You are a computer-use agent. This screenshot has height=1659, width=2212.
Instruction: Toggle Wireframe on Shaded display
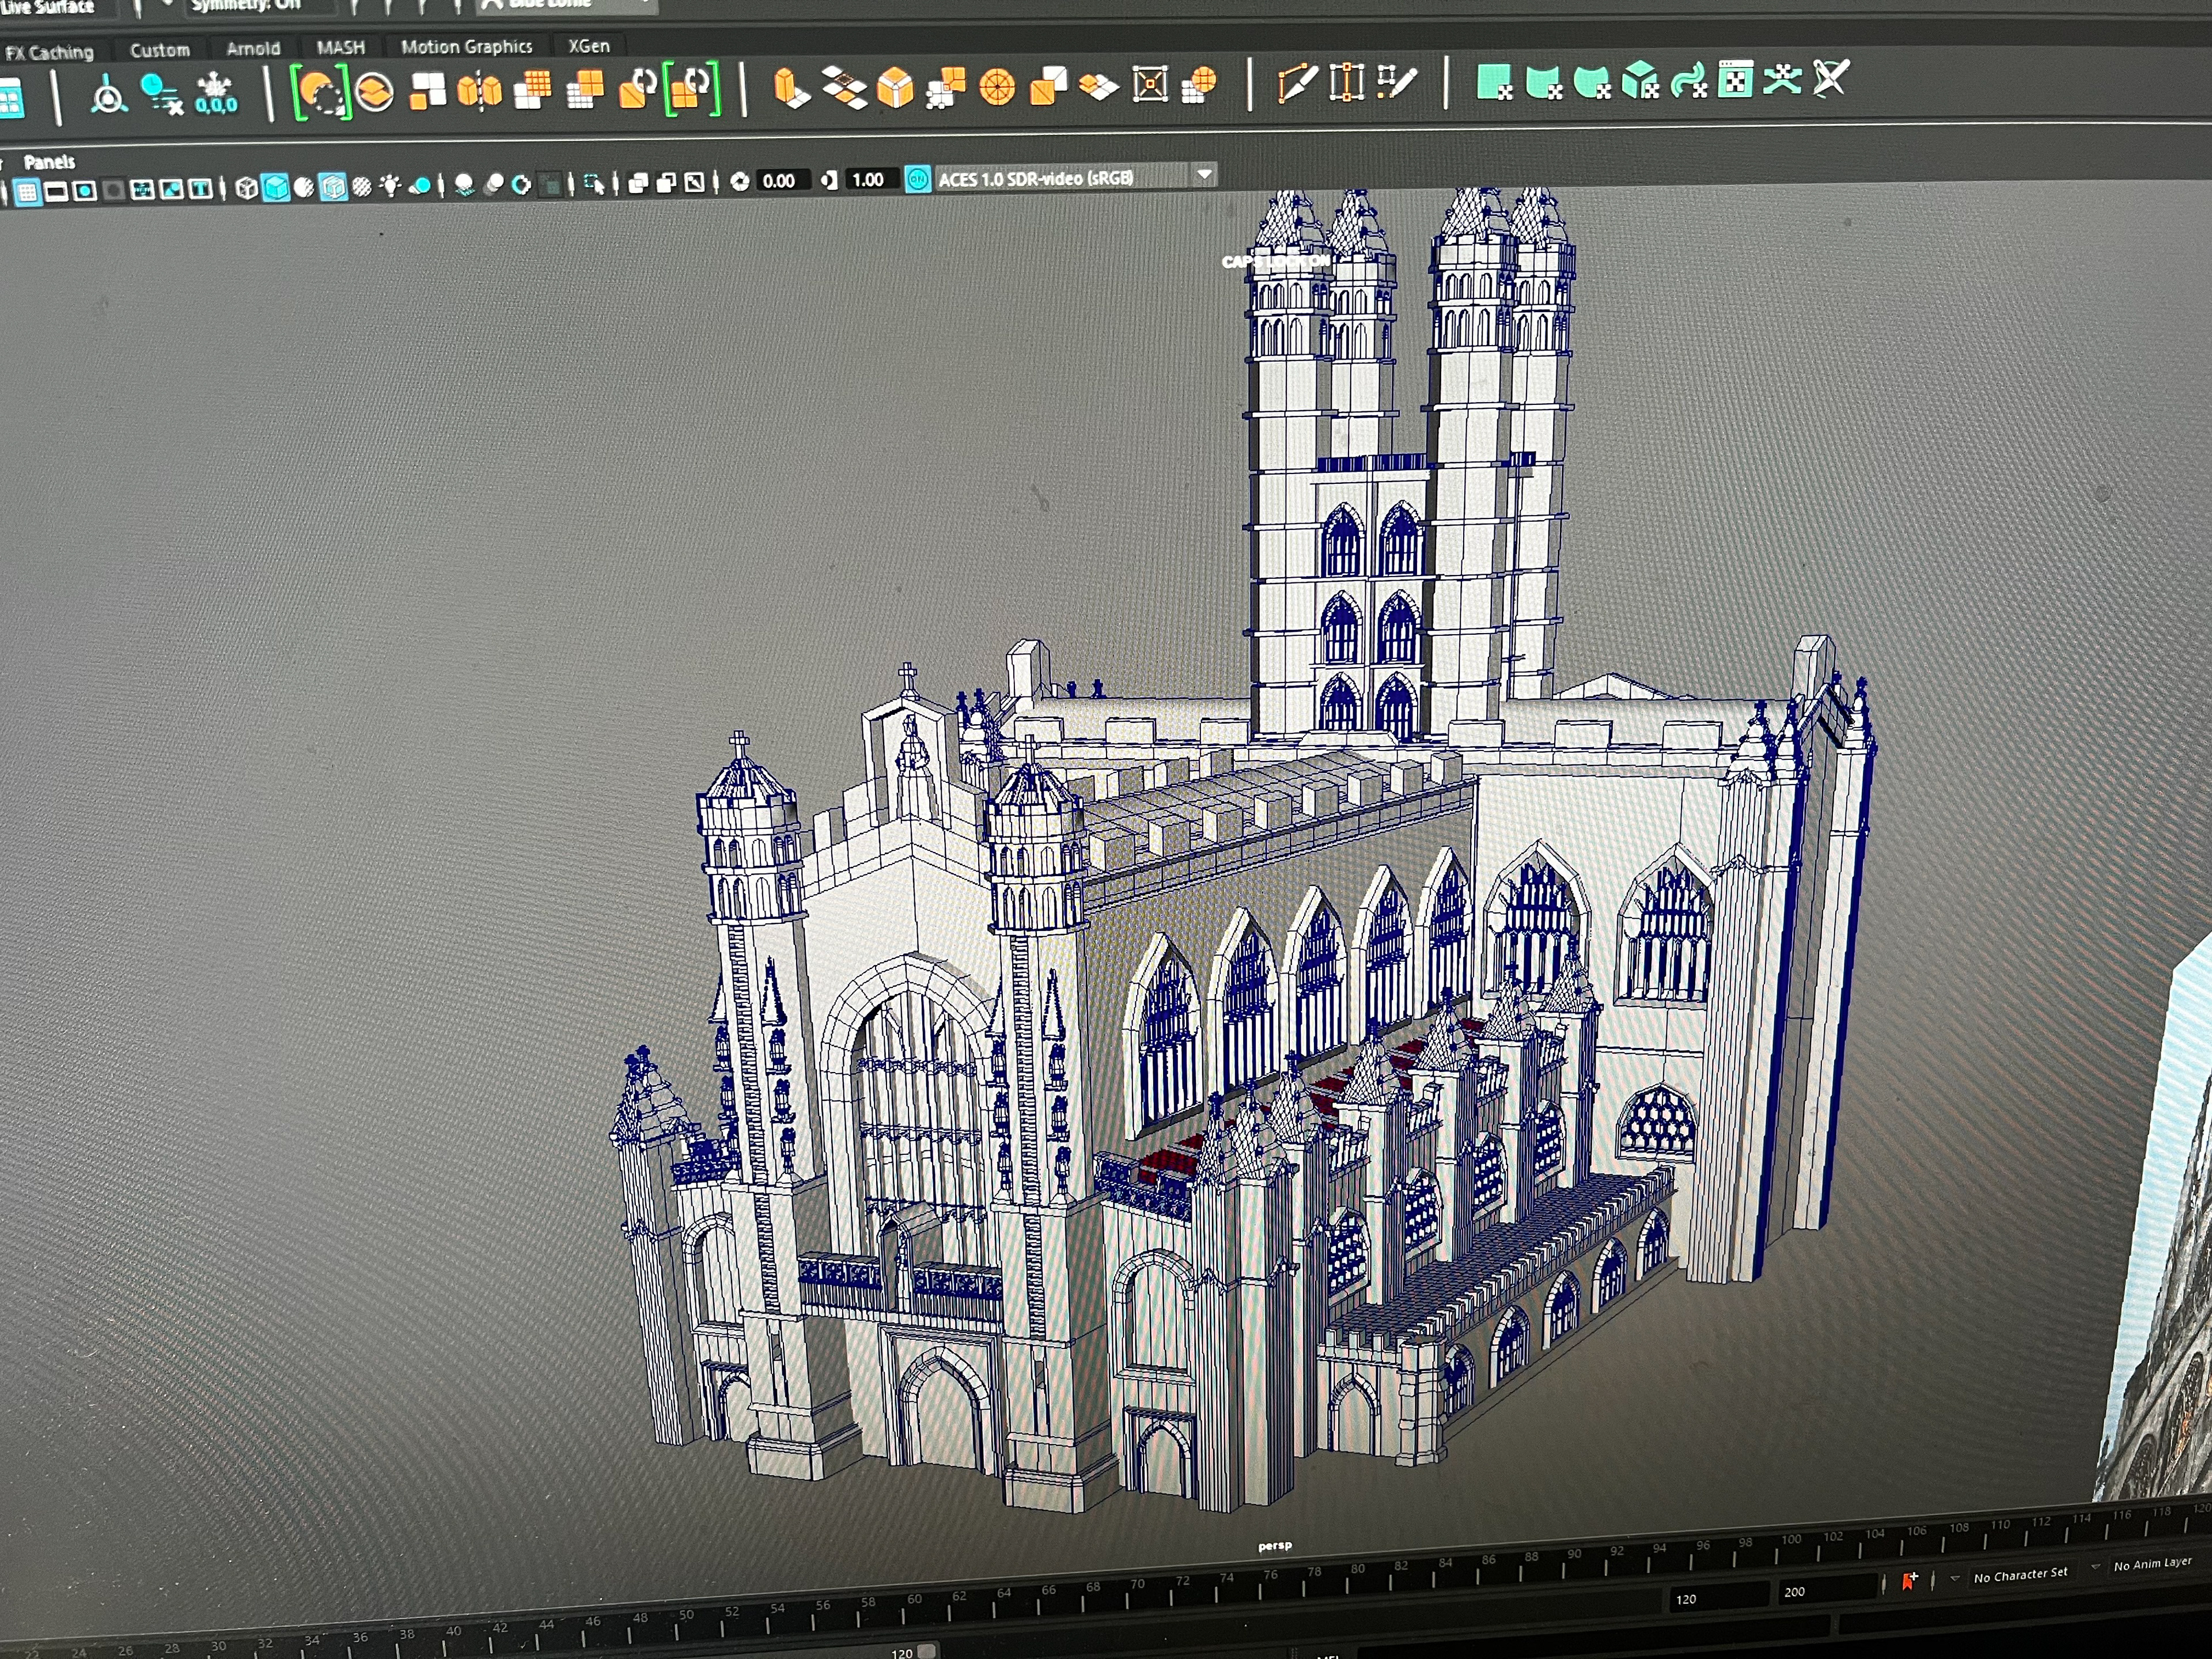[332, 186]
